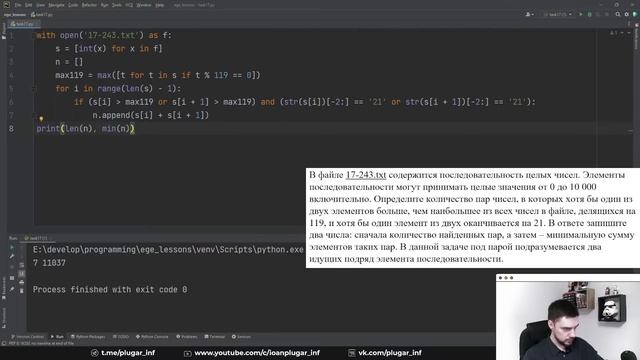Image resolution: width=640 pixels, height=360 pixels.
Task: Click console output line '7 11837'
Action: point(49,263)
